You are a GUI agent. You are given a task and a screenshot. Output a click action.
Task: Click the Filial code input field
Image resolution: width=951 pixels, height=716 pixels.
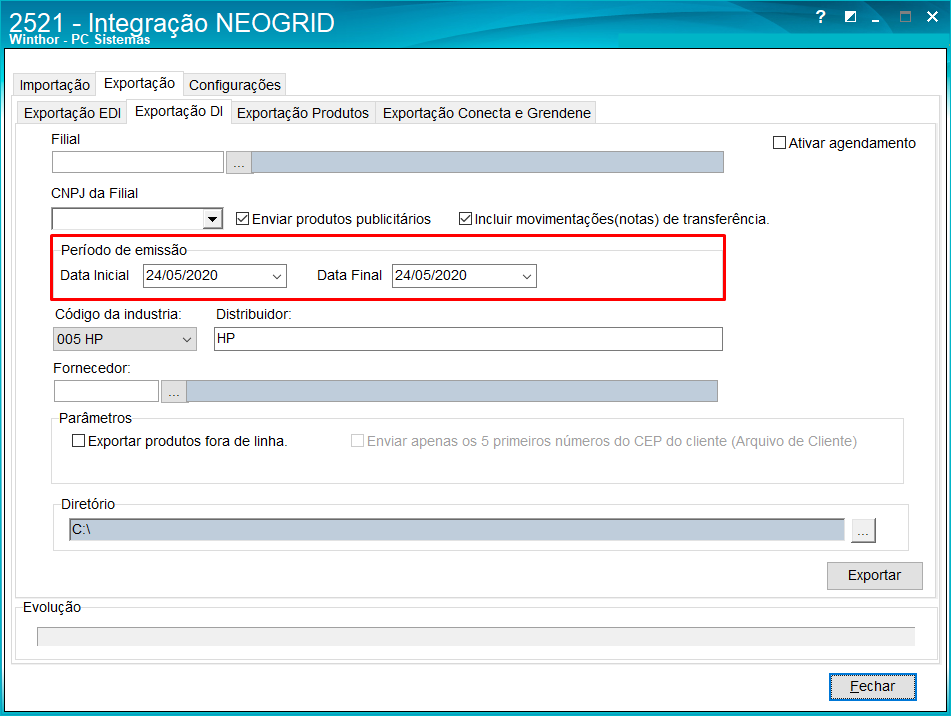pos(138,162)
